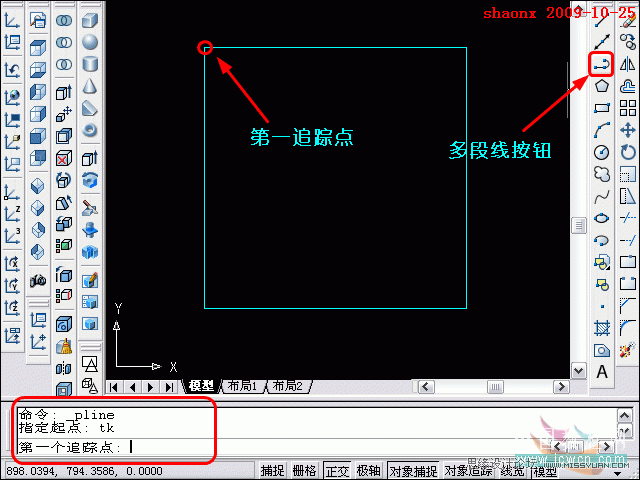Image resolution: width=640 pixels, height=480 pixels.
Task: Select the Move tool in modify toolbar
Action: point(628,130)
